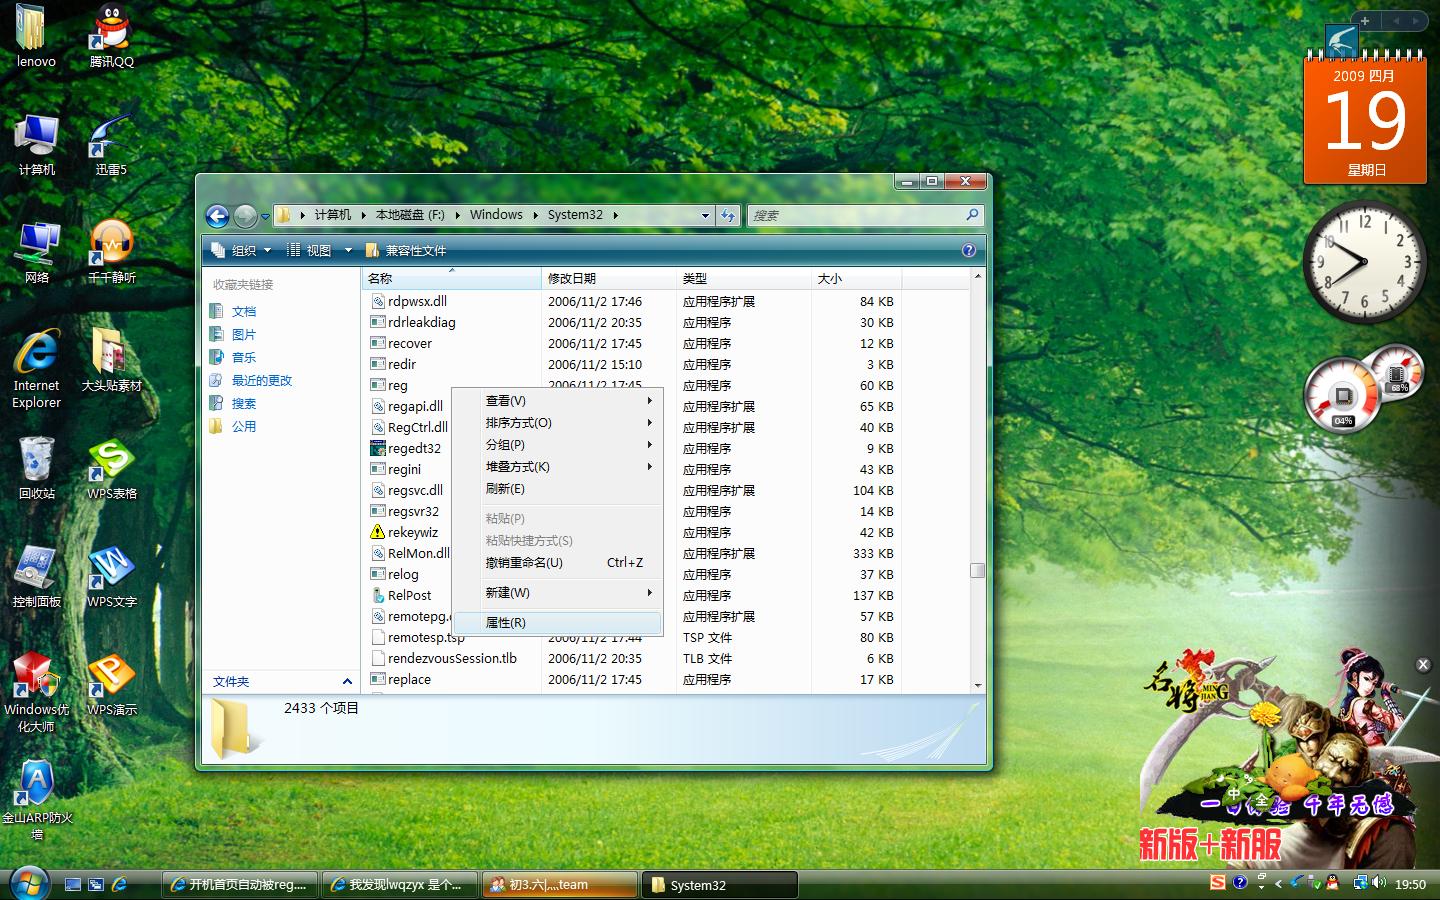The width and height of the screenshot is (1440, 900).
Task: Click the 搜索 search input field
Action: [856, 215]
